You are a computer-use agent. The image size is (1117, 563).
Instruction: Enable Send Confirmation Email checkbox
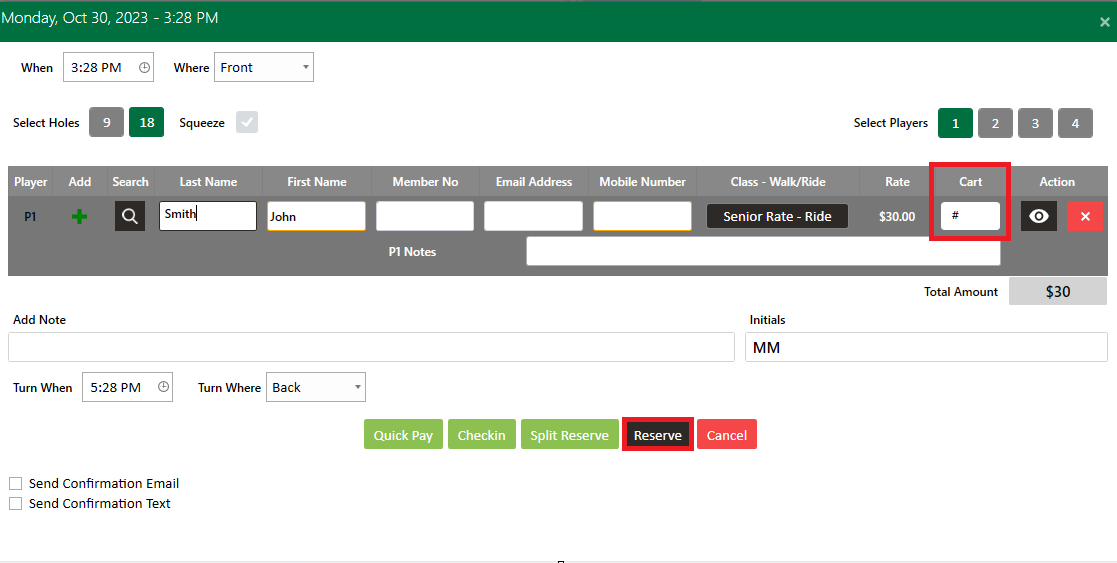click(16, 483)
